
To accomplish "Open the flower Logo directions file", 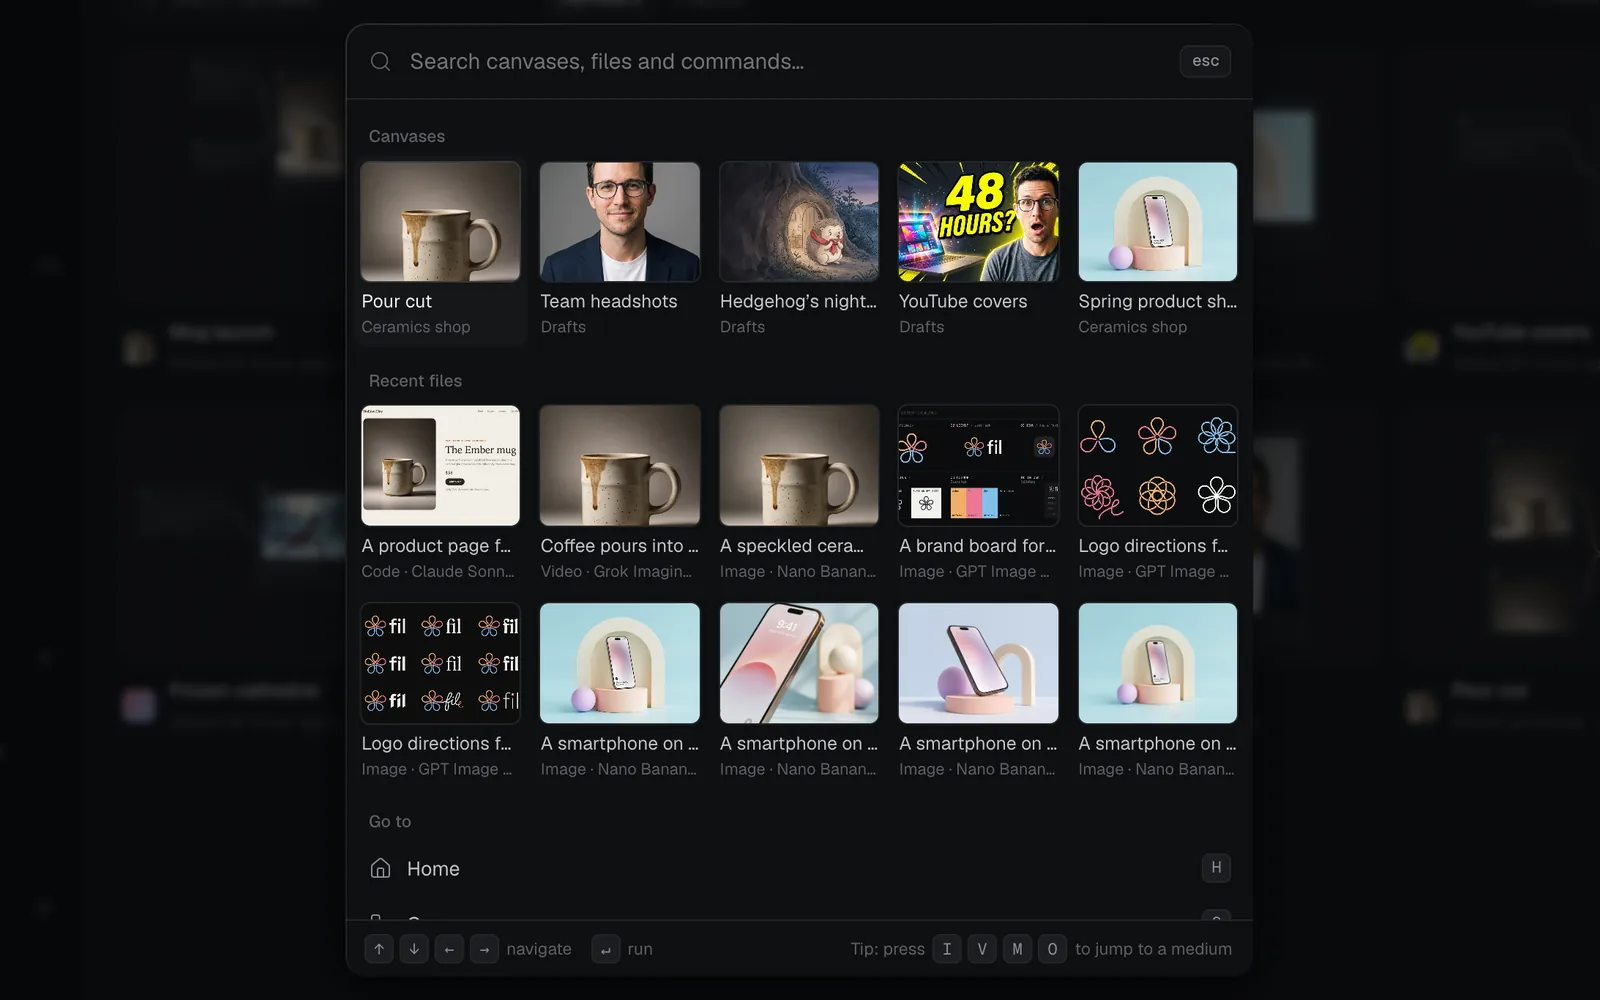I will [1157, 493].
